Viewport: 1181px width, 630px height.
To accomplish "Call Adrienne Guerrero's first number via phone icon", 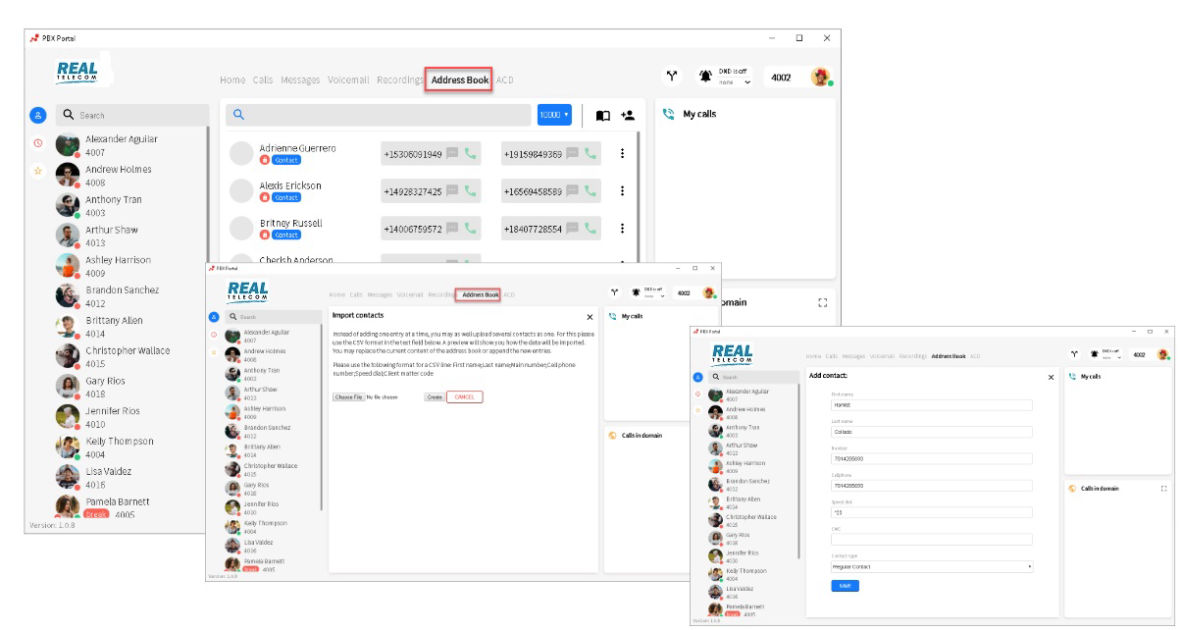I will pos(471,154).
